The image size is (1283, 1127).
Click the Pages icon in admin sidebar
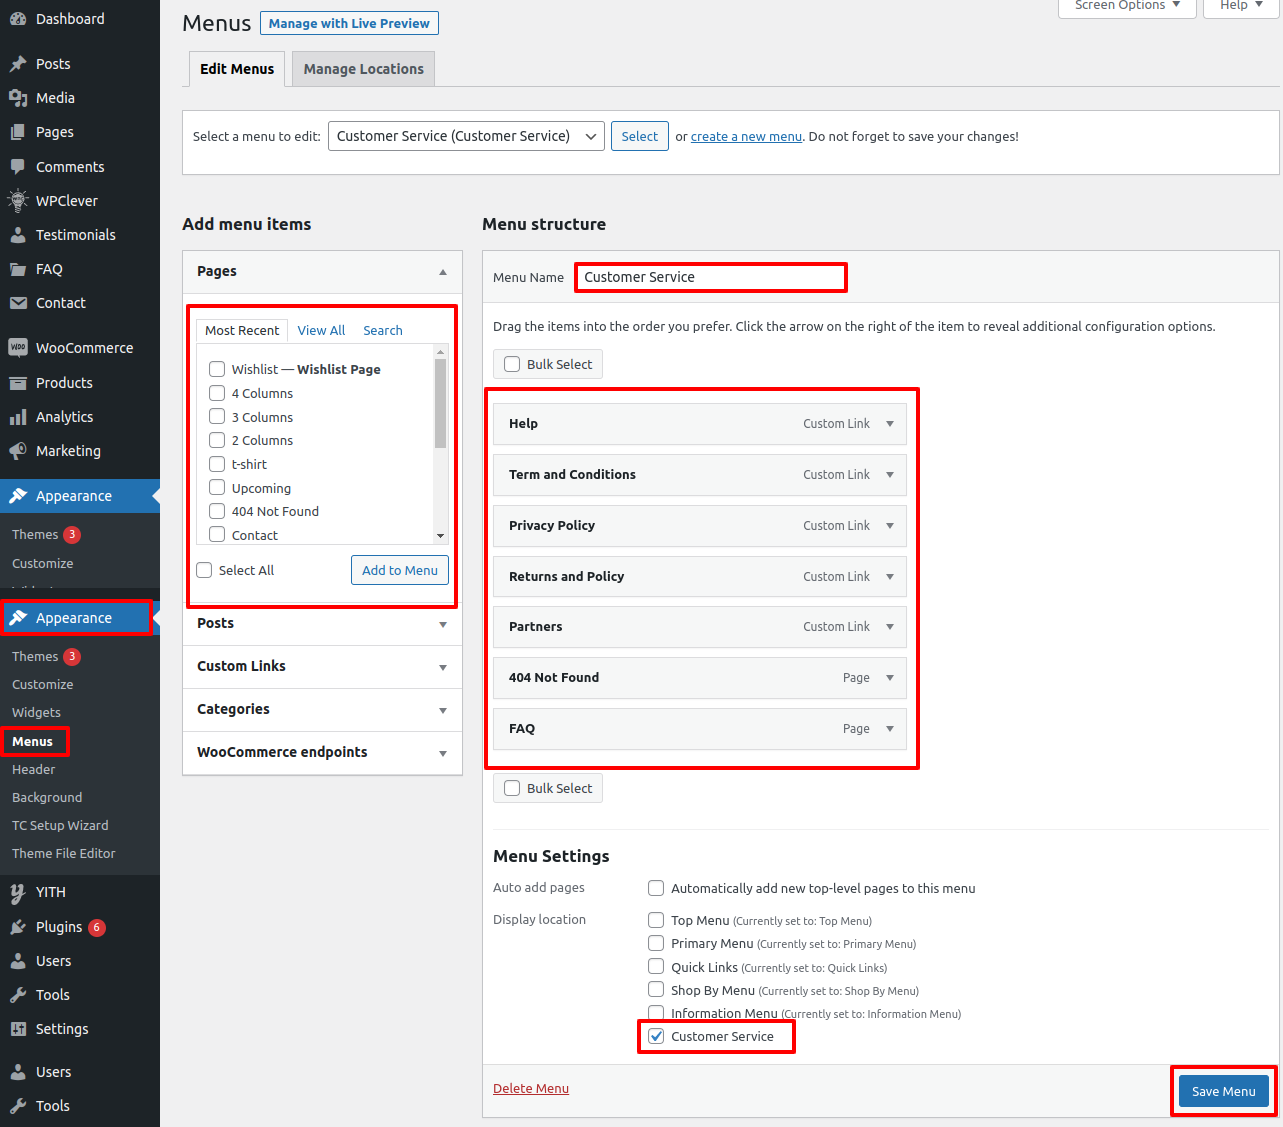pyautogui.click(x=18, y=132)
